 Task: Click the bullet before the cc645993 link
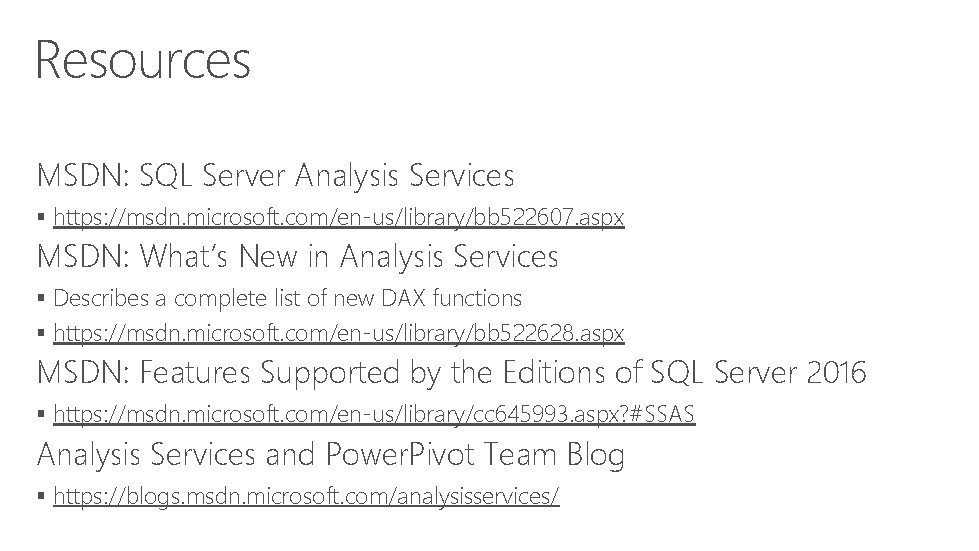click(41, 414)
